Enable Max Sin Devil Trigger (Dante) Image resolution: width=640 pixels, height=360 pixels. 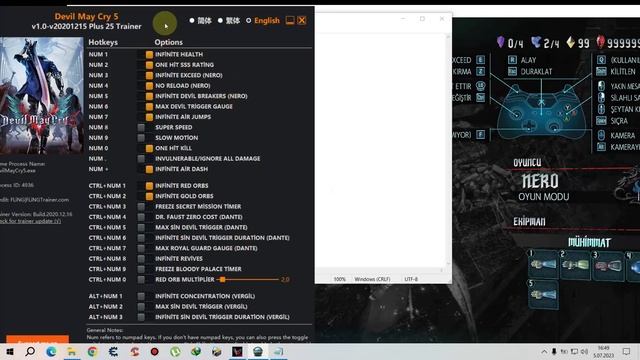[141, 227]
